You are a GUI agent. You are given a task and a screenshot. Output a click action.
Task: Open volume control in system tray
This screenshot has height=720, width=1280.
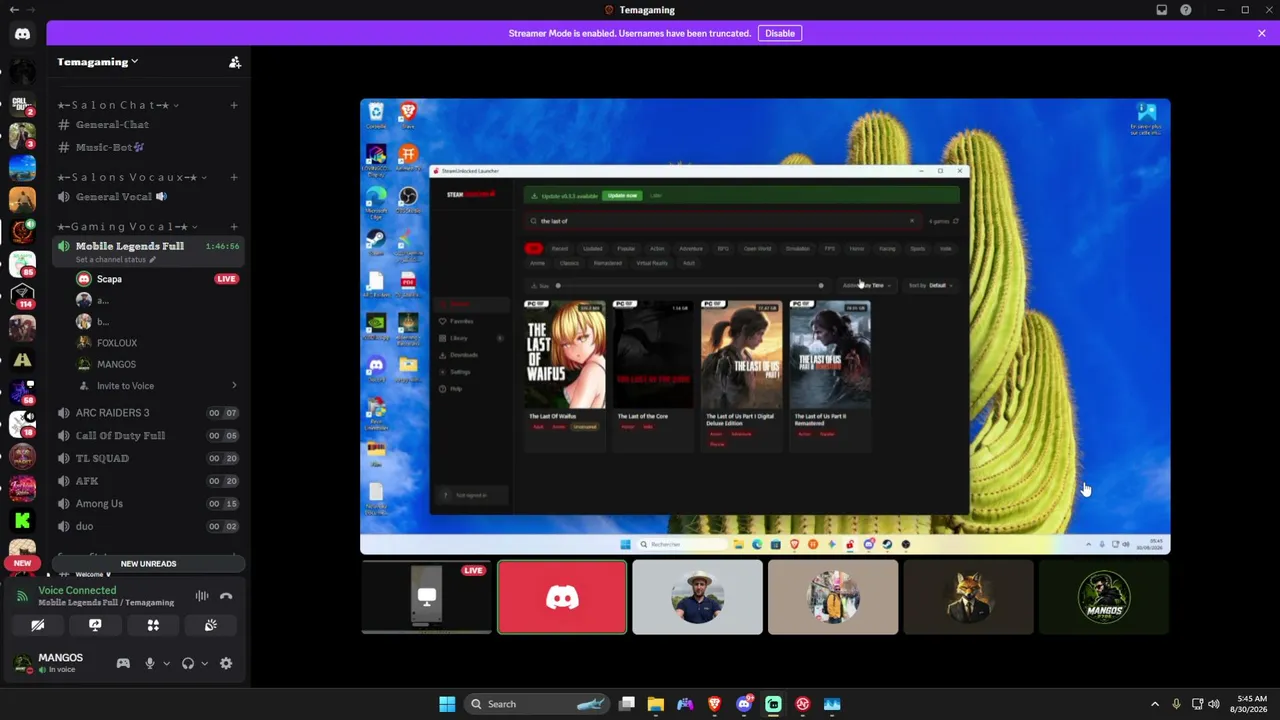pos(1213,704)
